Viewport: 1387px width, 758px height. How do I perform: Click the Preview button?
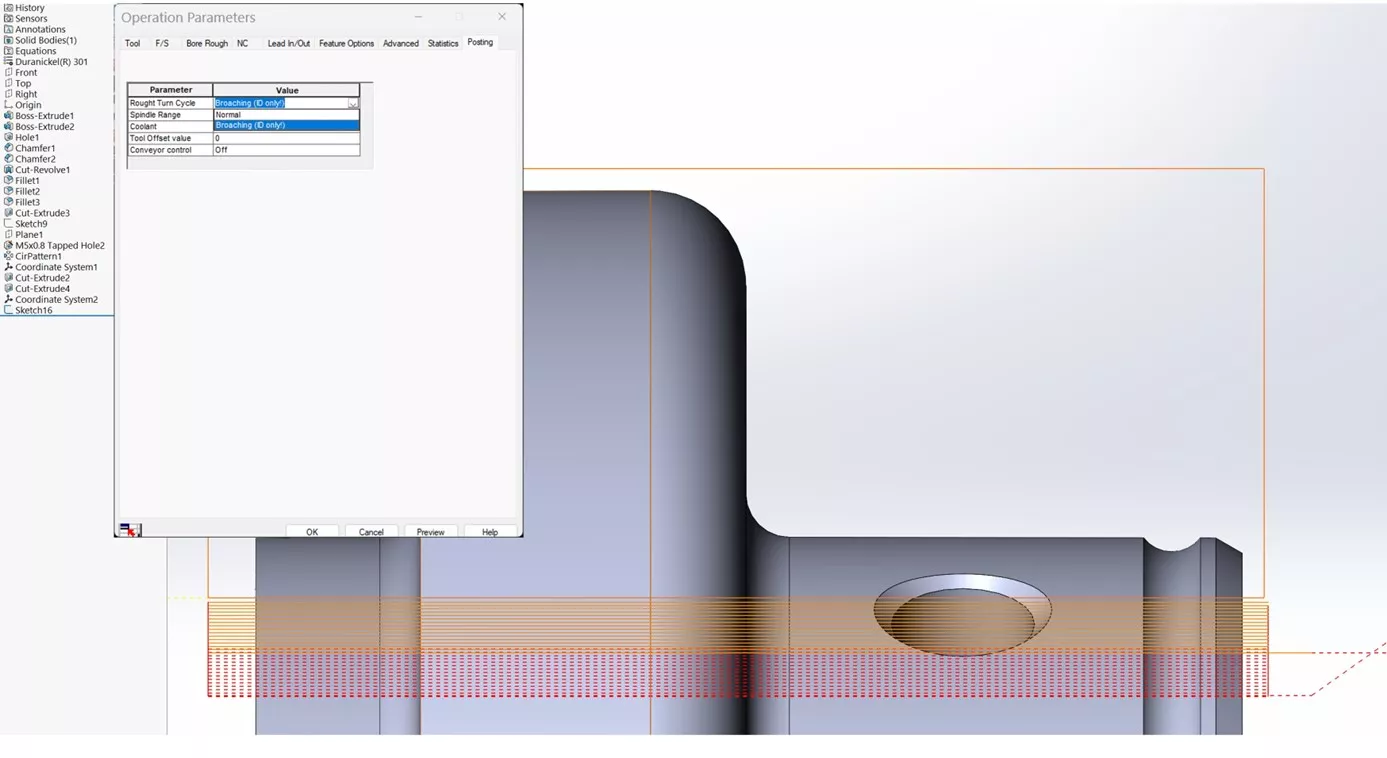[x=430, y=531]
